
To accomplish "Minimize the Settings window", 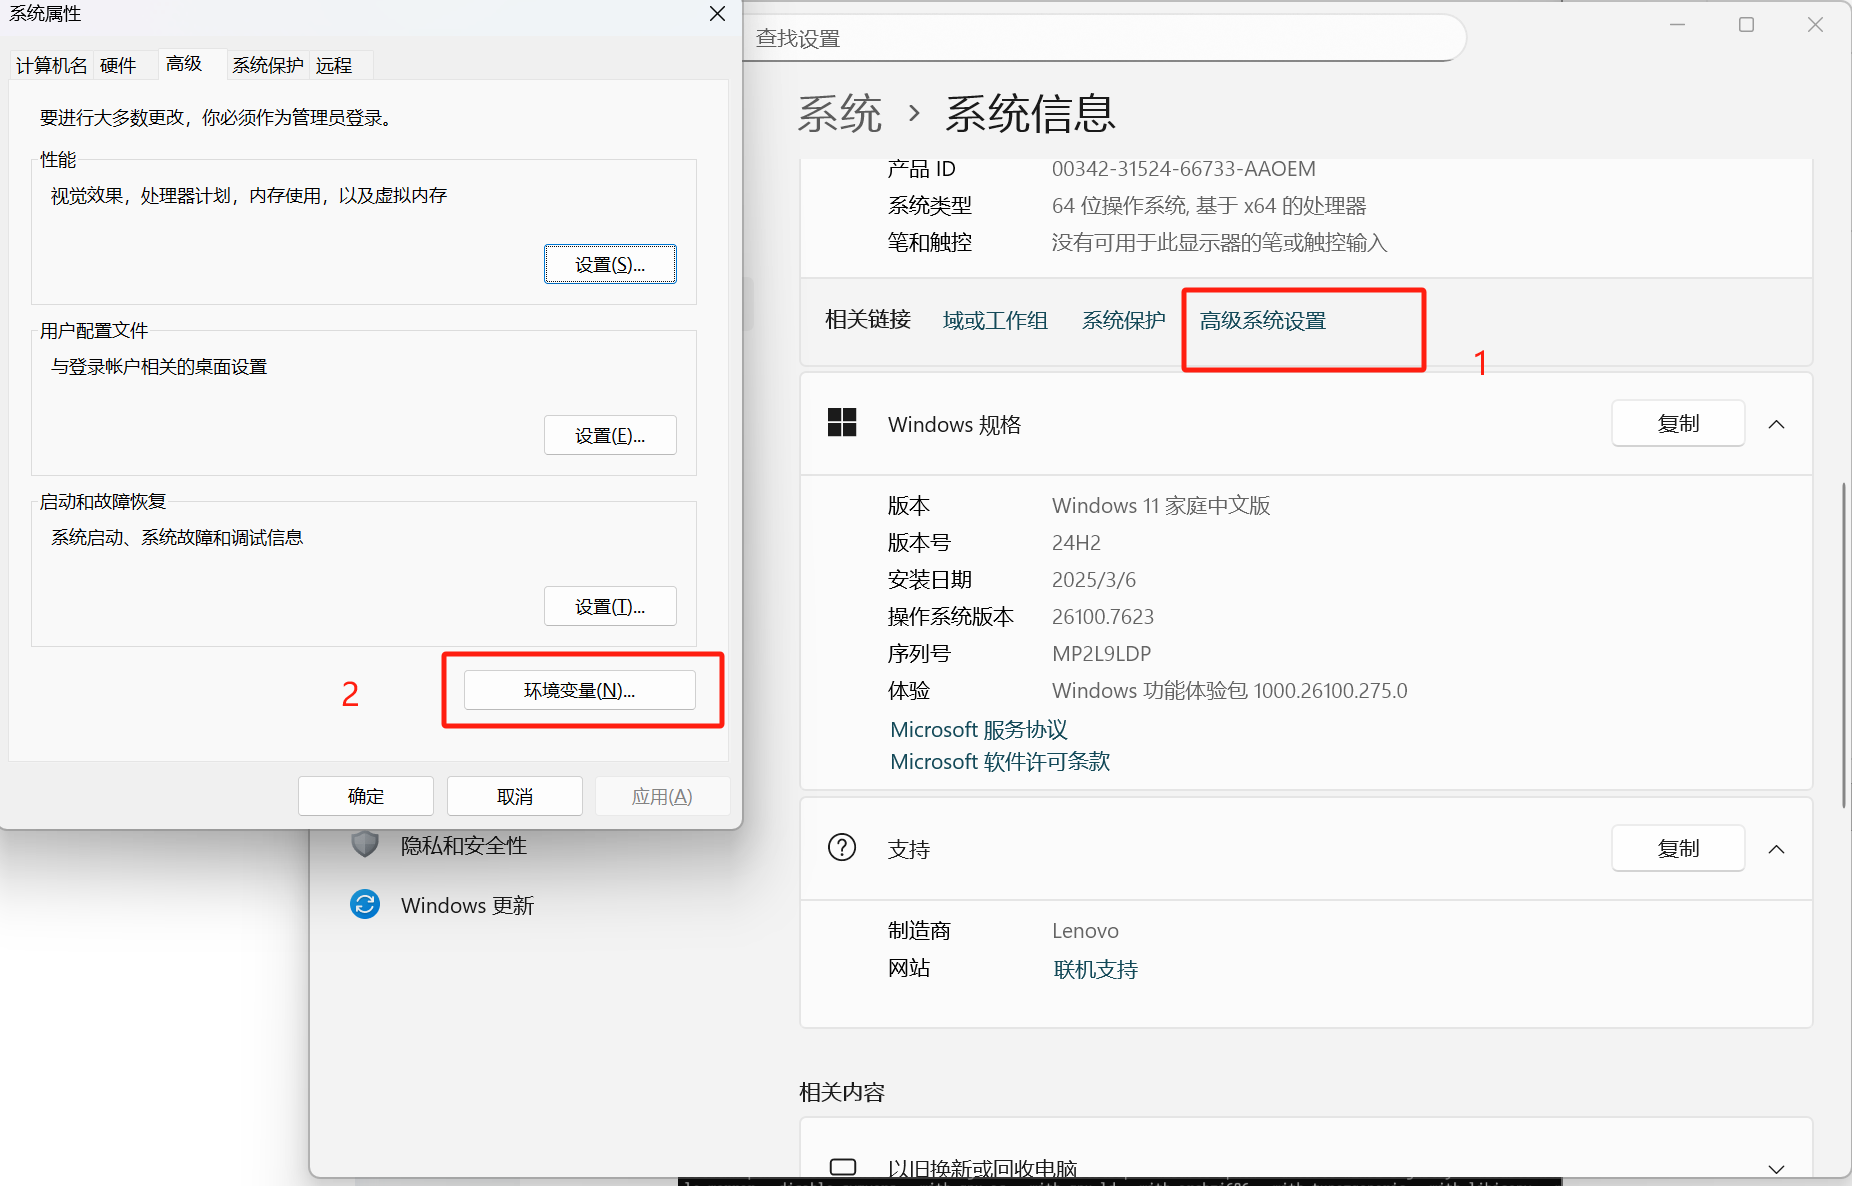I will click(x=1677, y=24).
